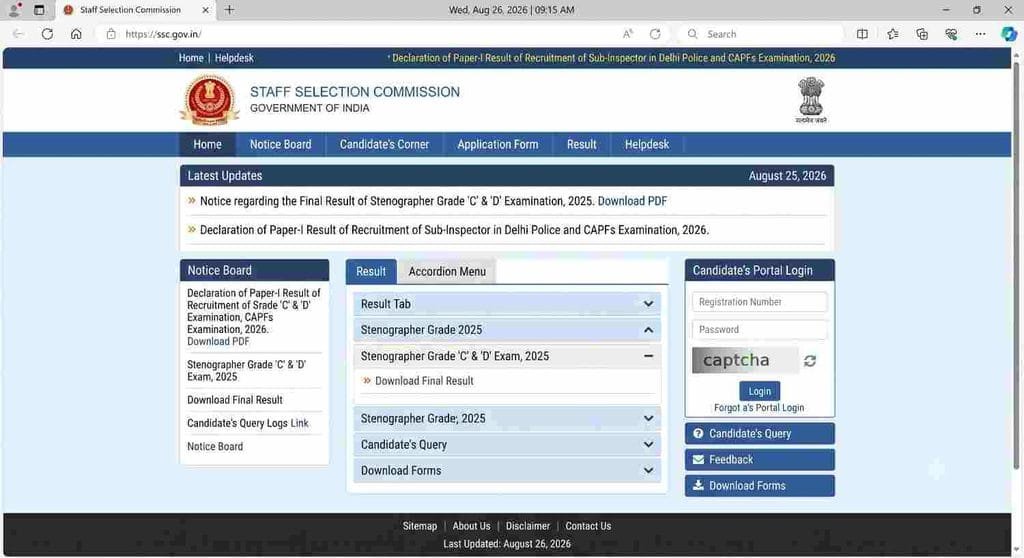Viewport: 1024px width, 558px height.
Task: Click Download PDF link in Latest Updates
Action: coord(632,201)
